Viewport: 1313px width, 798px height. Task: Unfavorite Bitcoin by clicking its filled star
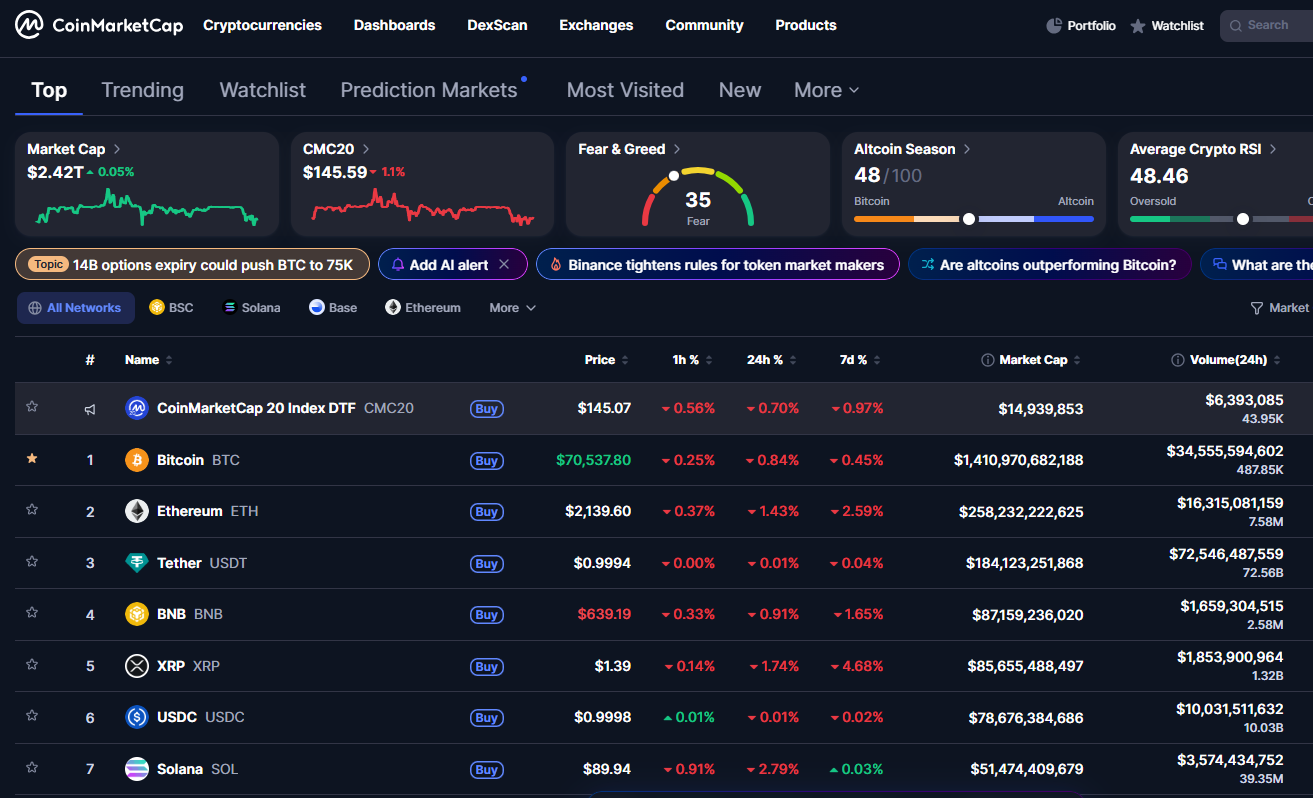click(x=31, y=459)
